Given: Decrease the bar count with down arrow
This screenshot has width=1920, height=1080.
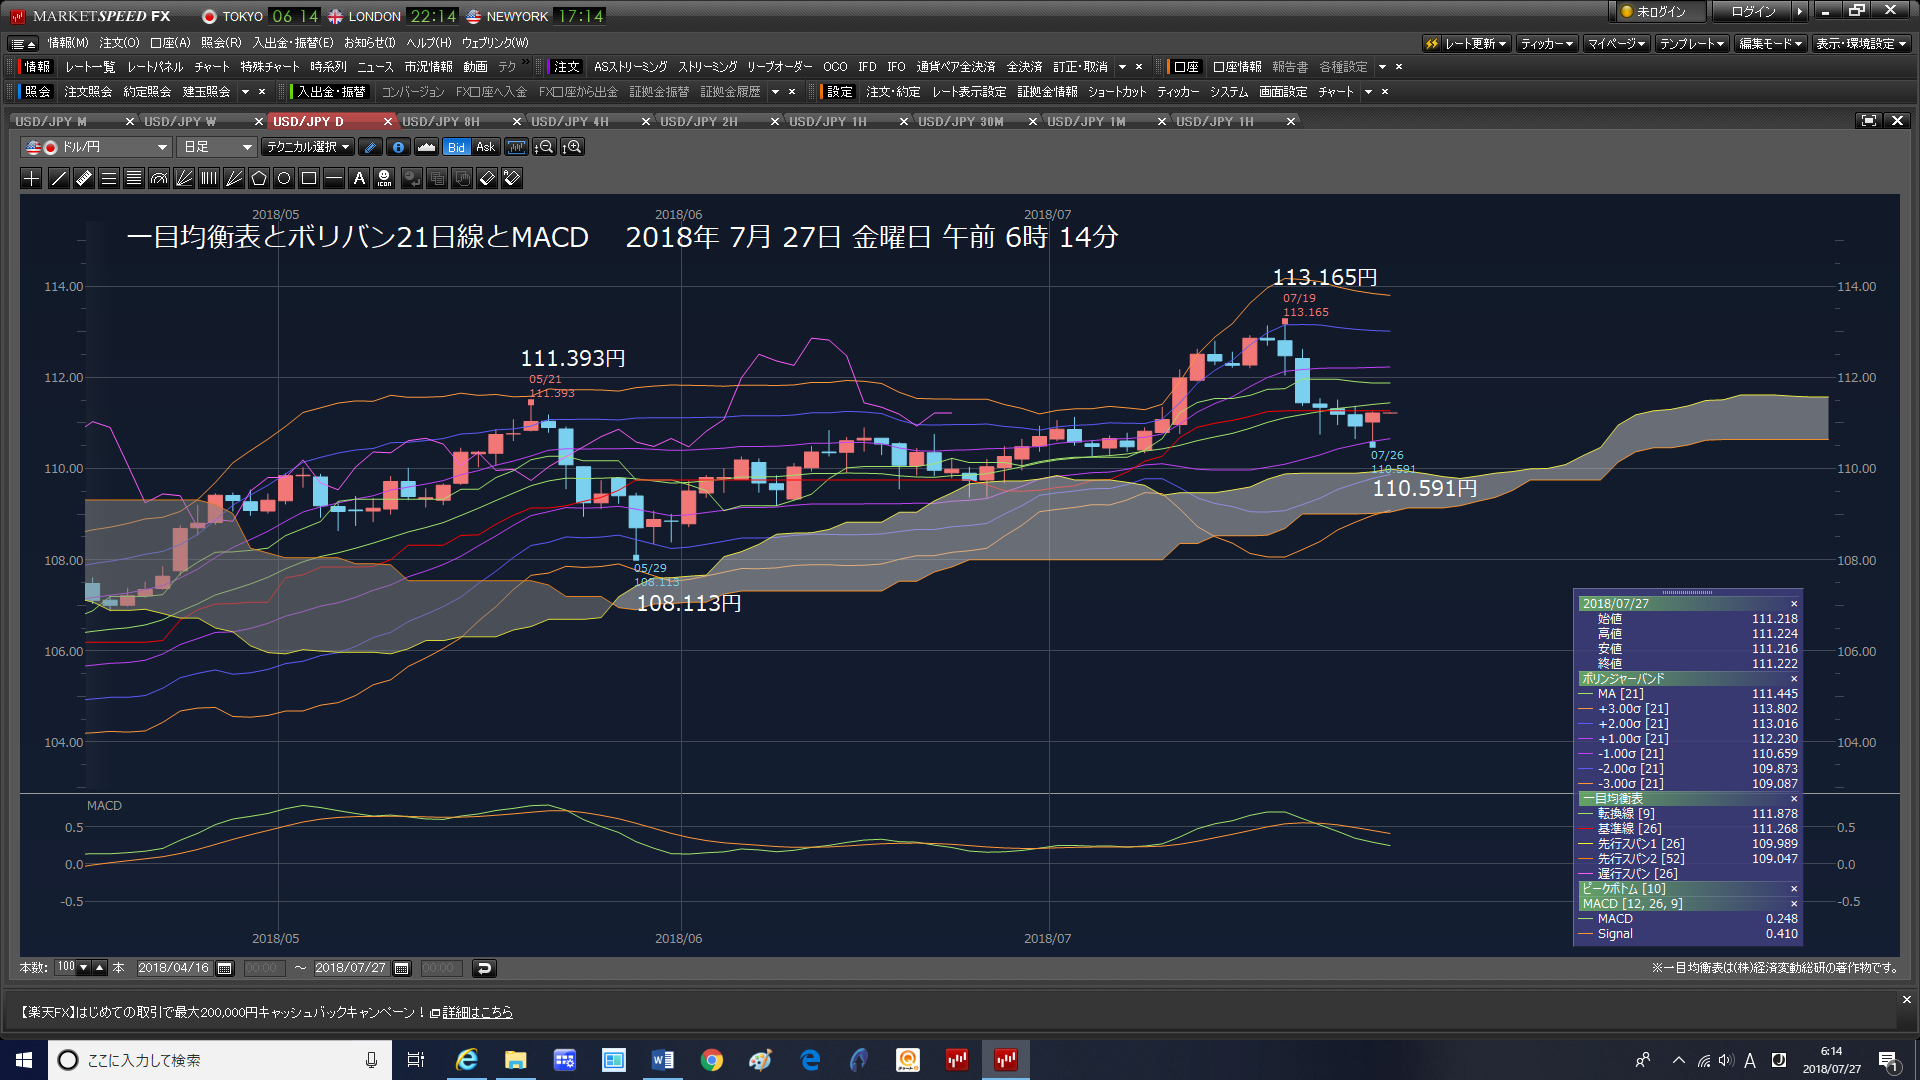Looking at the screenshot, I should point(84,968).
